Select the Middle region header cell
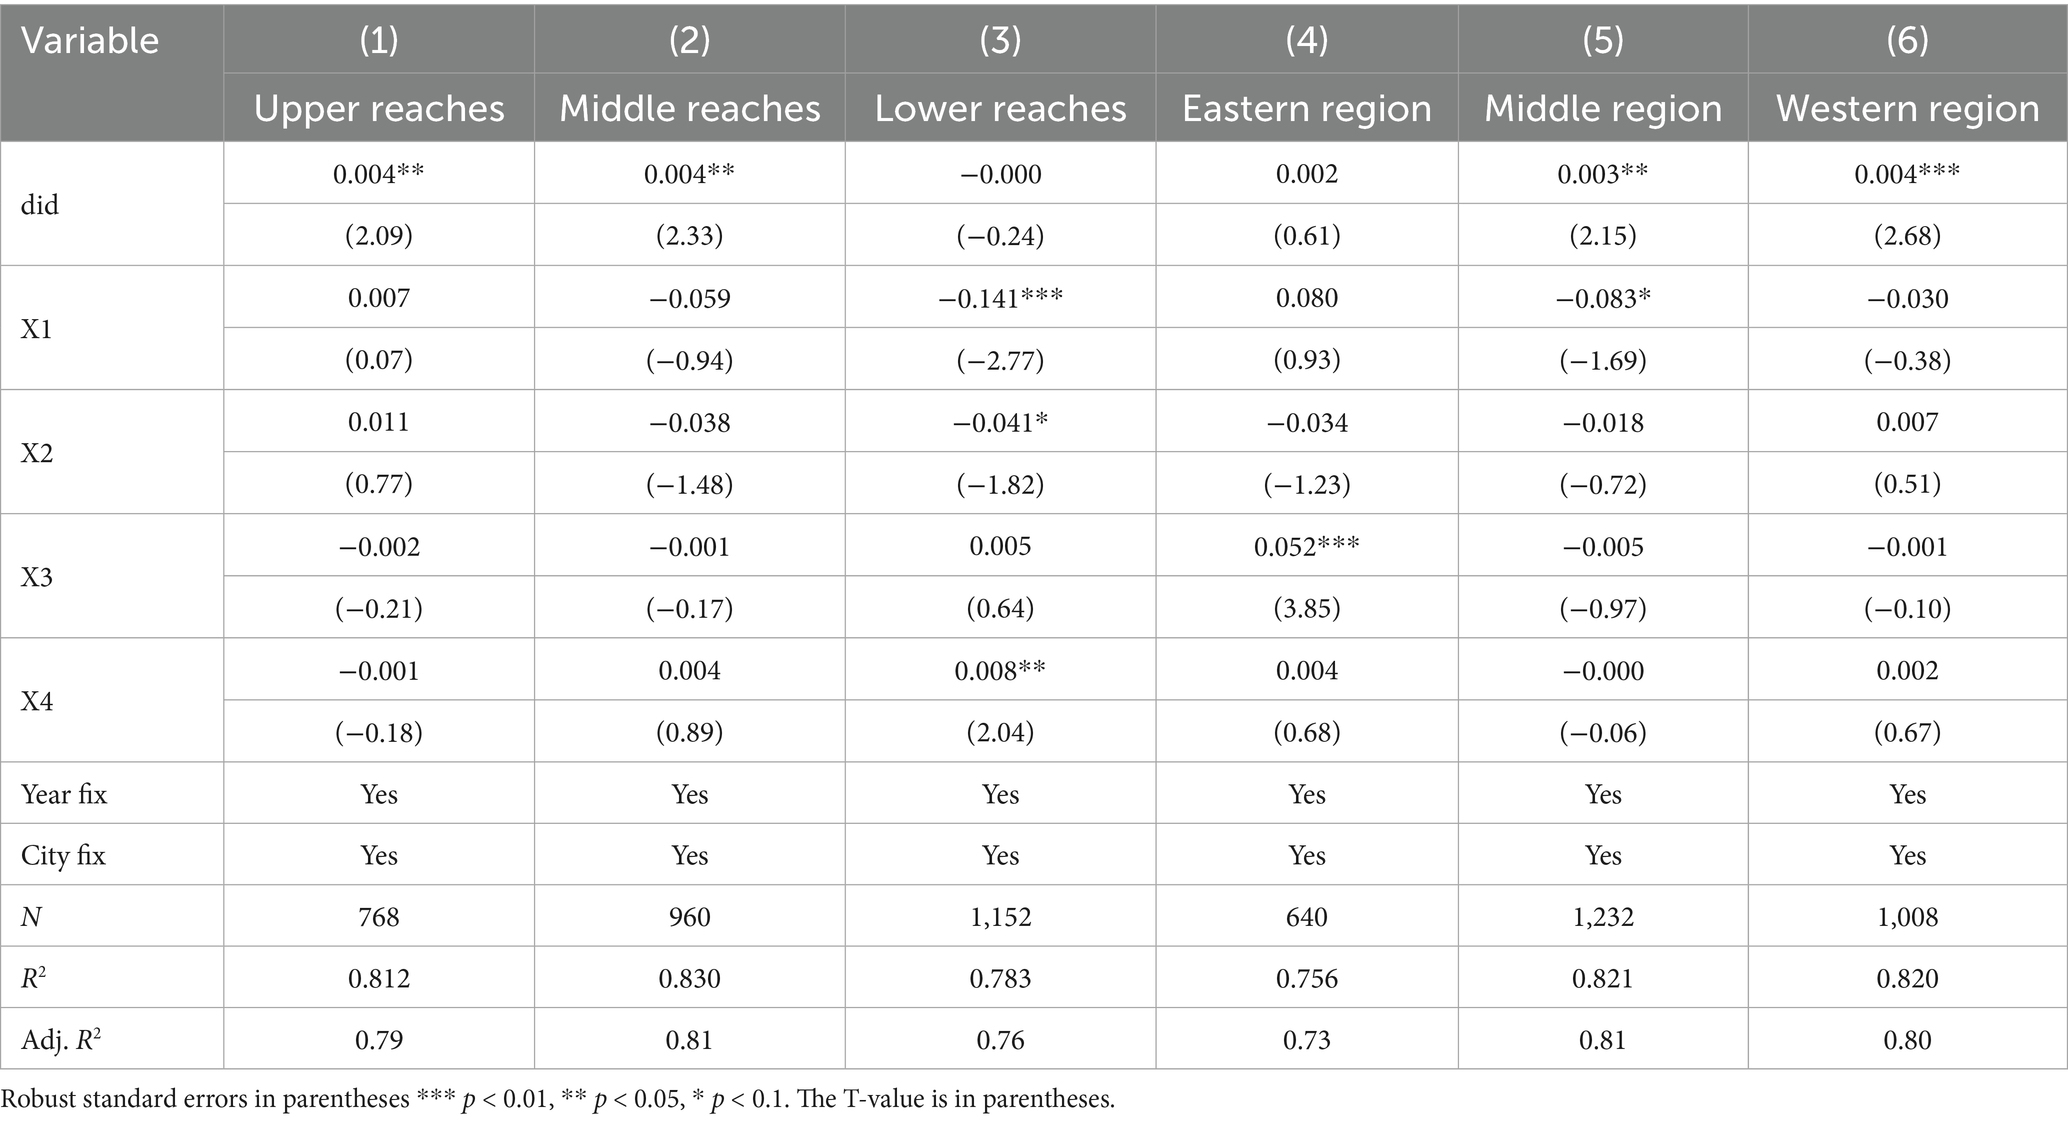2068x1123 pixels. coord(1603,108)
